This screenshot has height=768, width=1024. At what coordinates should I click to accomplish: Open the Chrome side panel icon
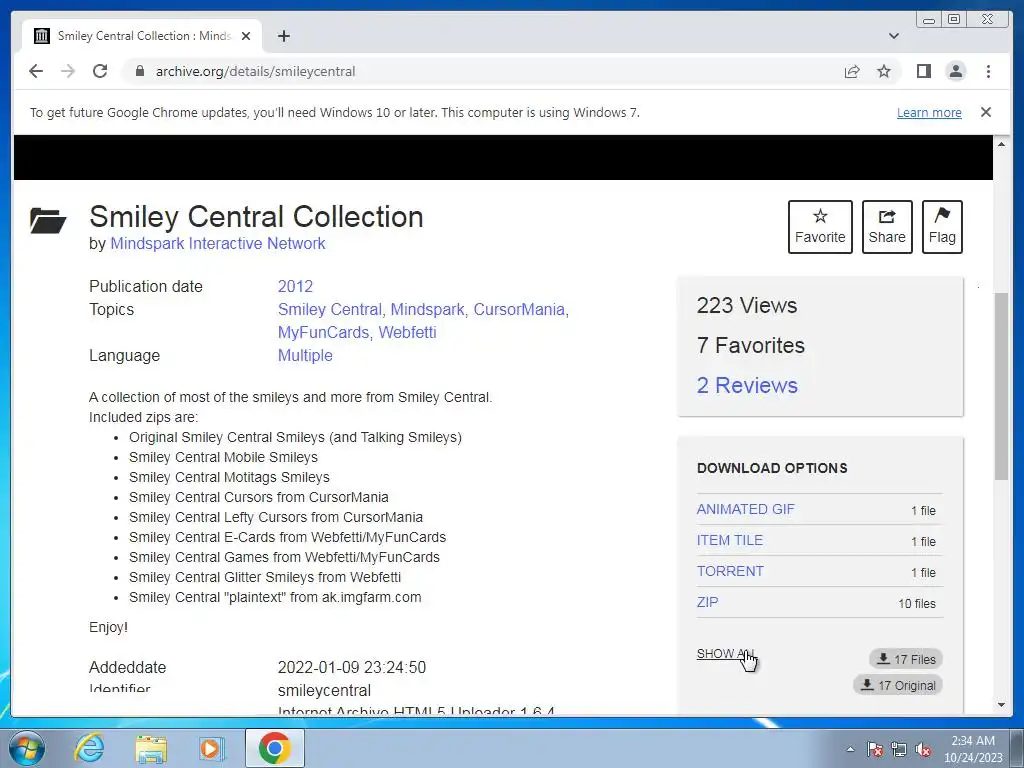tap(923, 71)
